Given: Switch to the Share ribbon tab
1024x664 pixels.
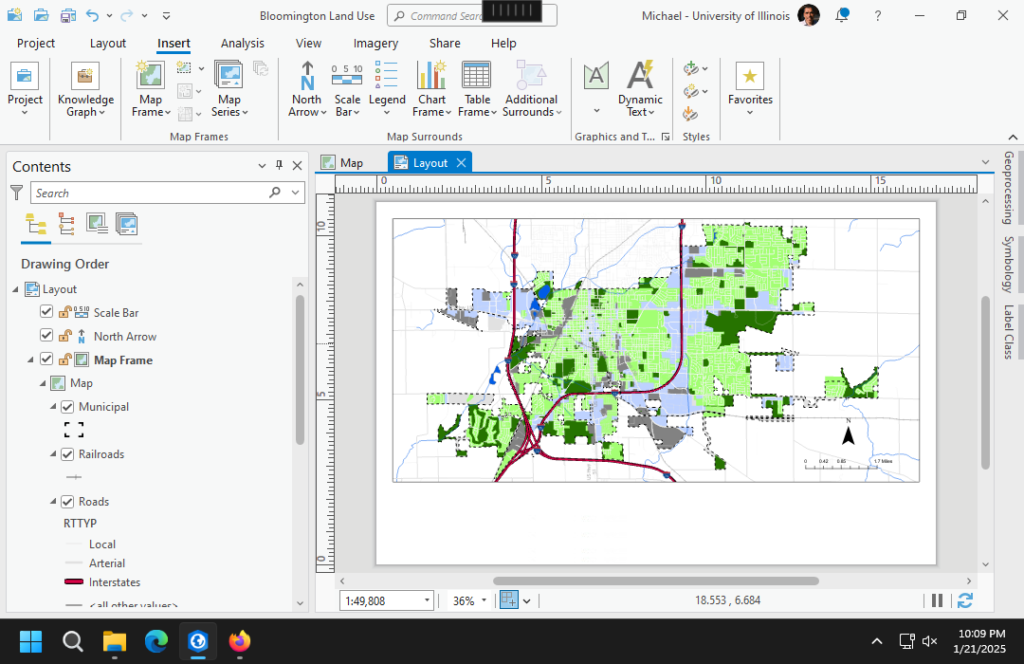Looking at the screenshot, I should tap(445, 43).
